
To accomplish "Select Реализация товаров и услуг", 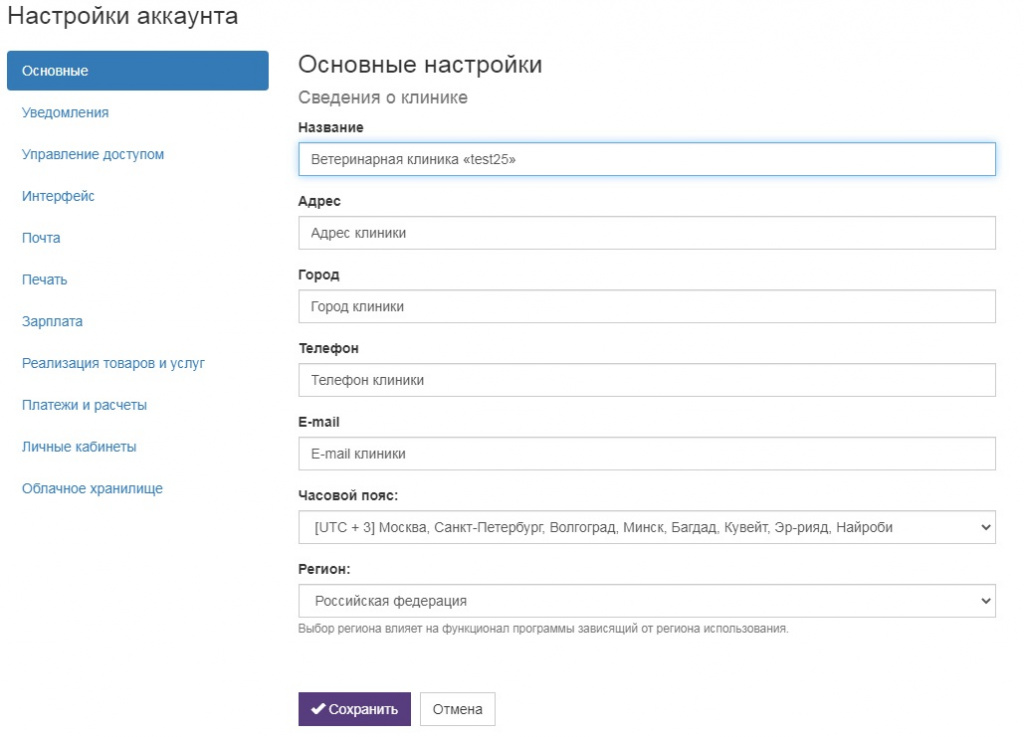I will 113,363.
